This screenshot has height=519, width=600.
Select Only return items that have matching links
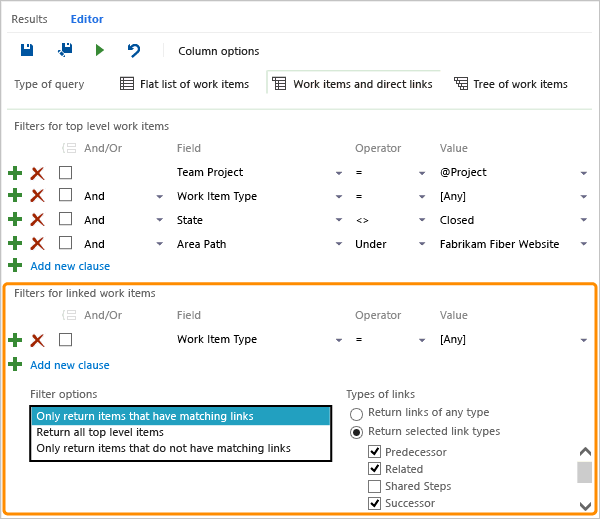click(180, 416)
